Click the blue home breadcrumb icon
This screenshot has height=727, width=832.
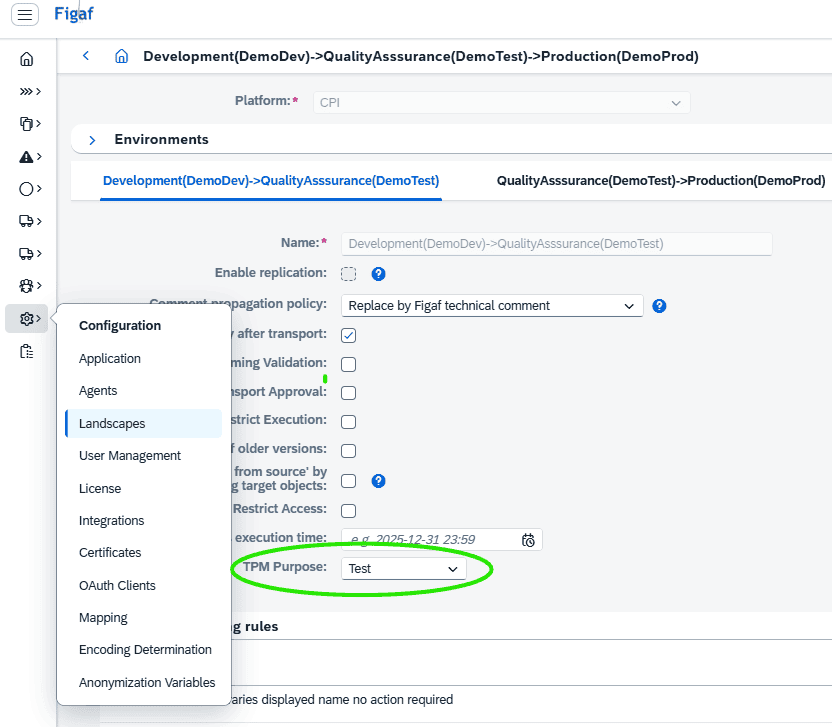pos(122,56)
